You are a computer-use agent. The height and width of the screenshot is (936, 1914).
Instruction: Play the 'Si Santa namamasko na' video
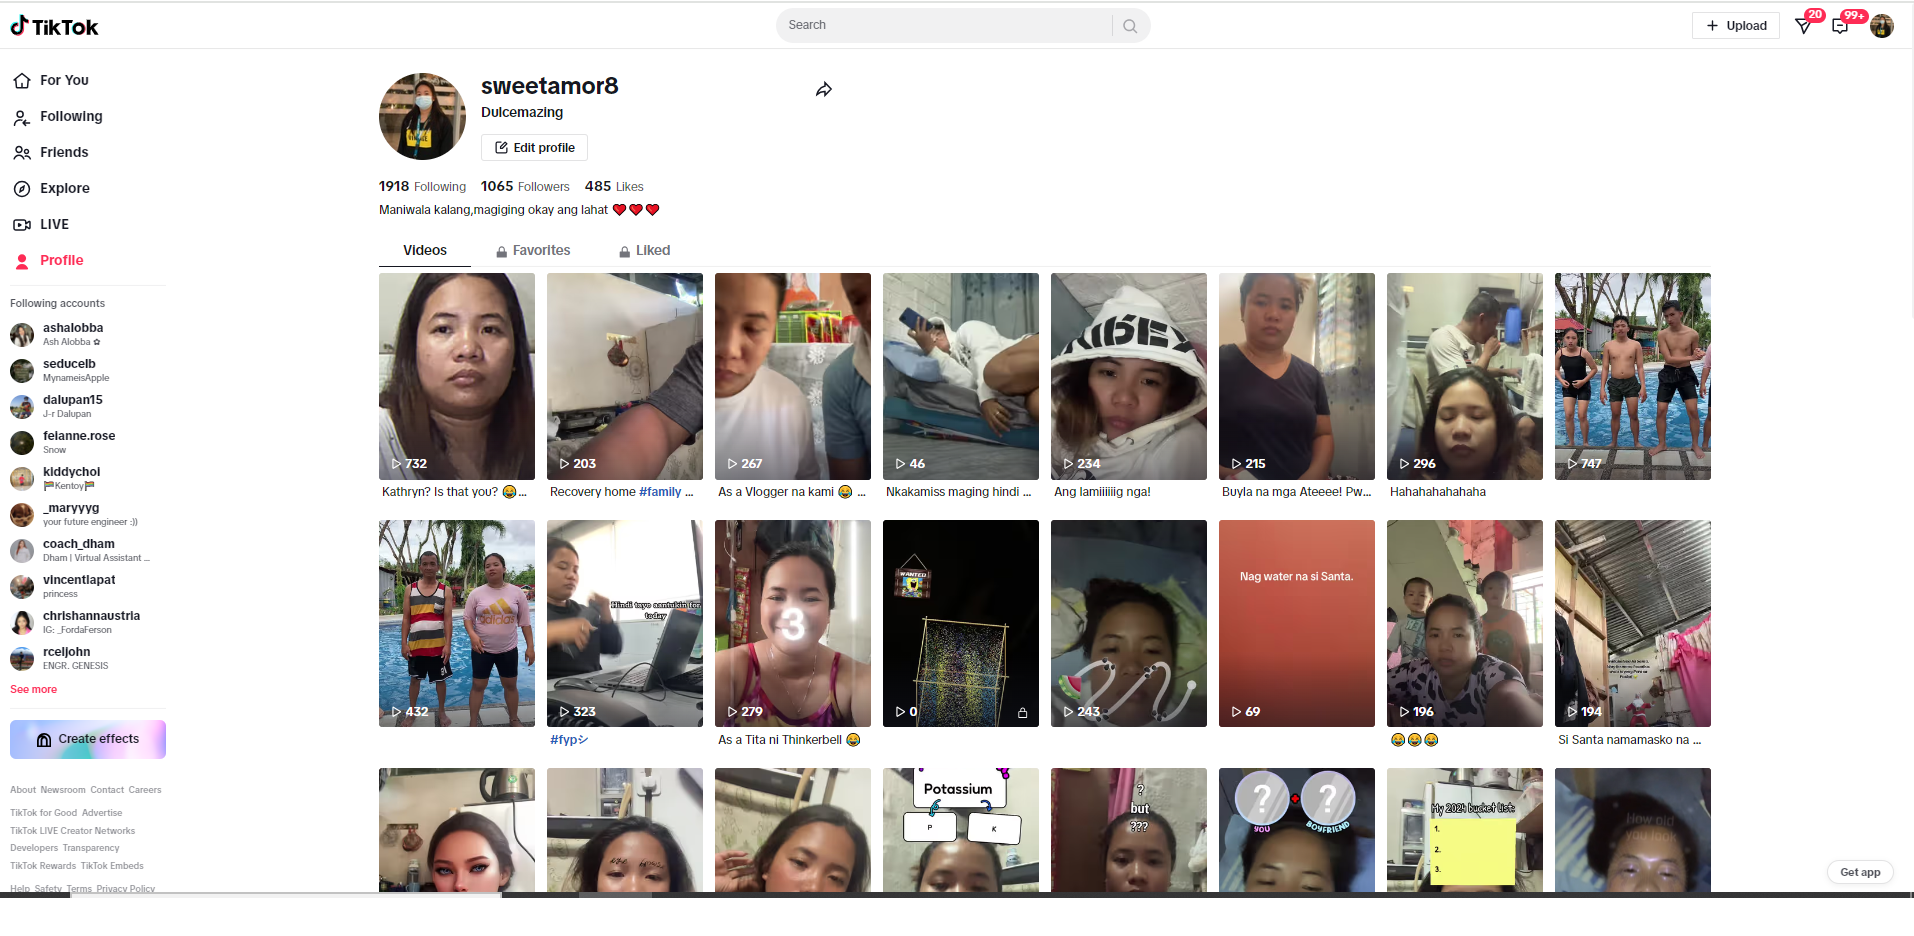(1633, 623)
